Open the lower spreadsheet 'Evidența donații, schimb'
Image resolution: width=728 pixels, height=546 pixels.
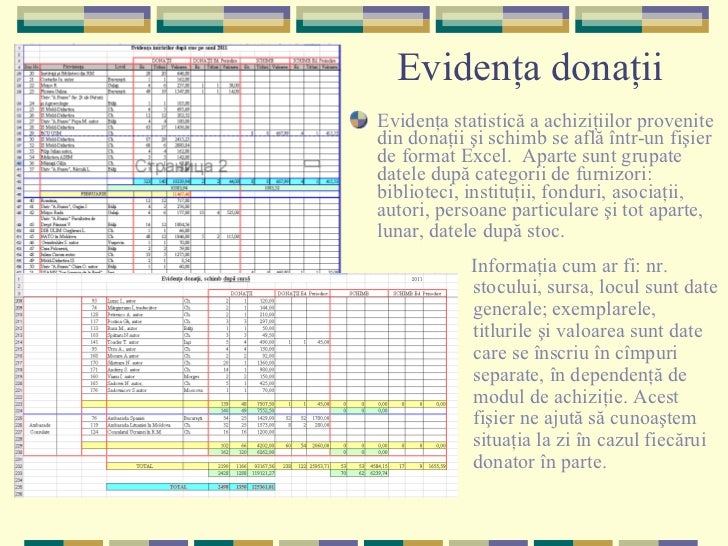236,385
